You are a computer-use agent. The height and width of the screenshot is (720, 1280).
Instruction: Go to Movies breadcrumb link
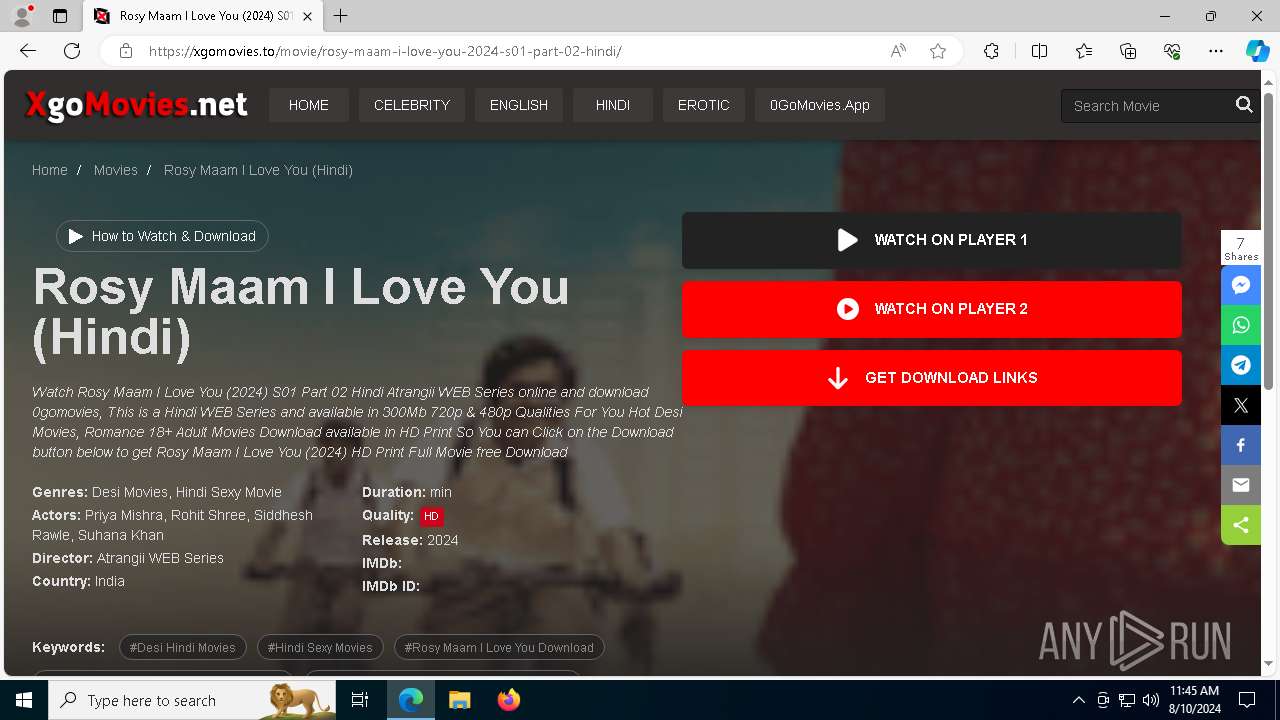pyautogui.click(x=116, y=170)
